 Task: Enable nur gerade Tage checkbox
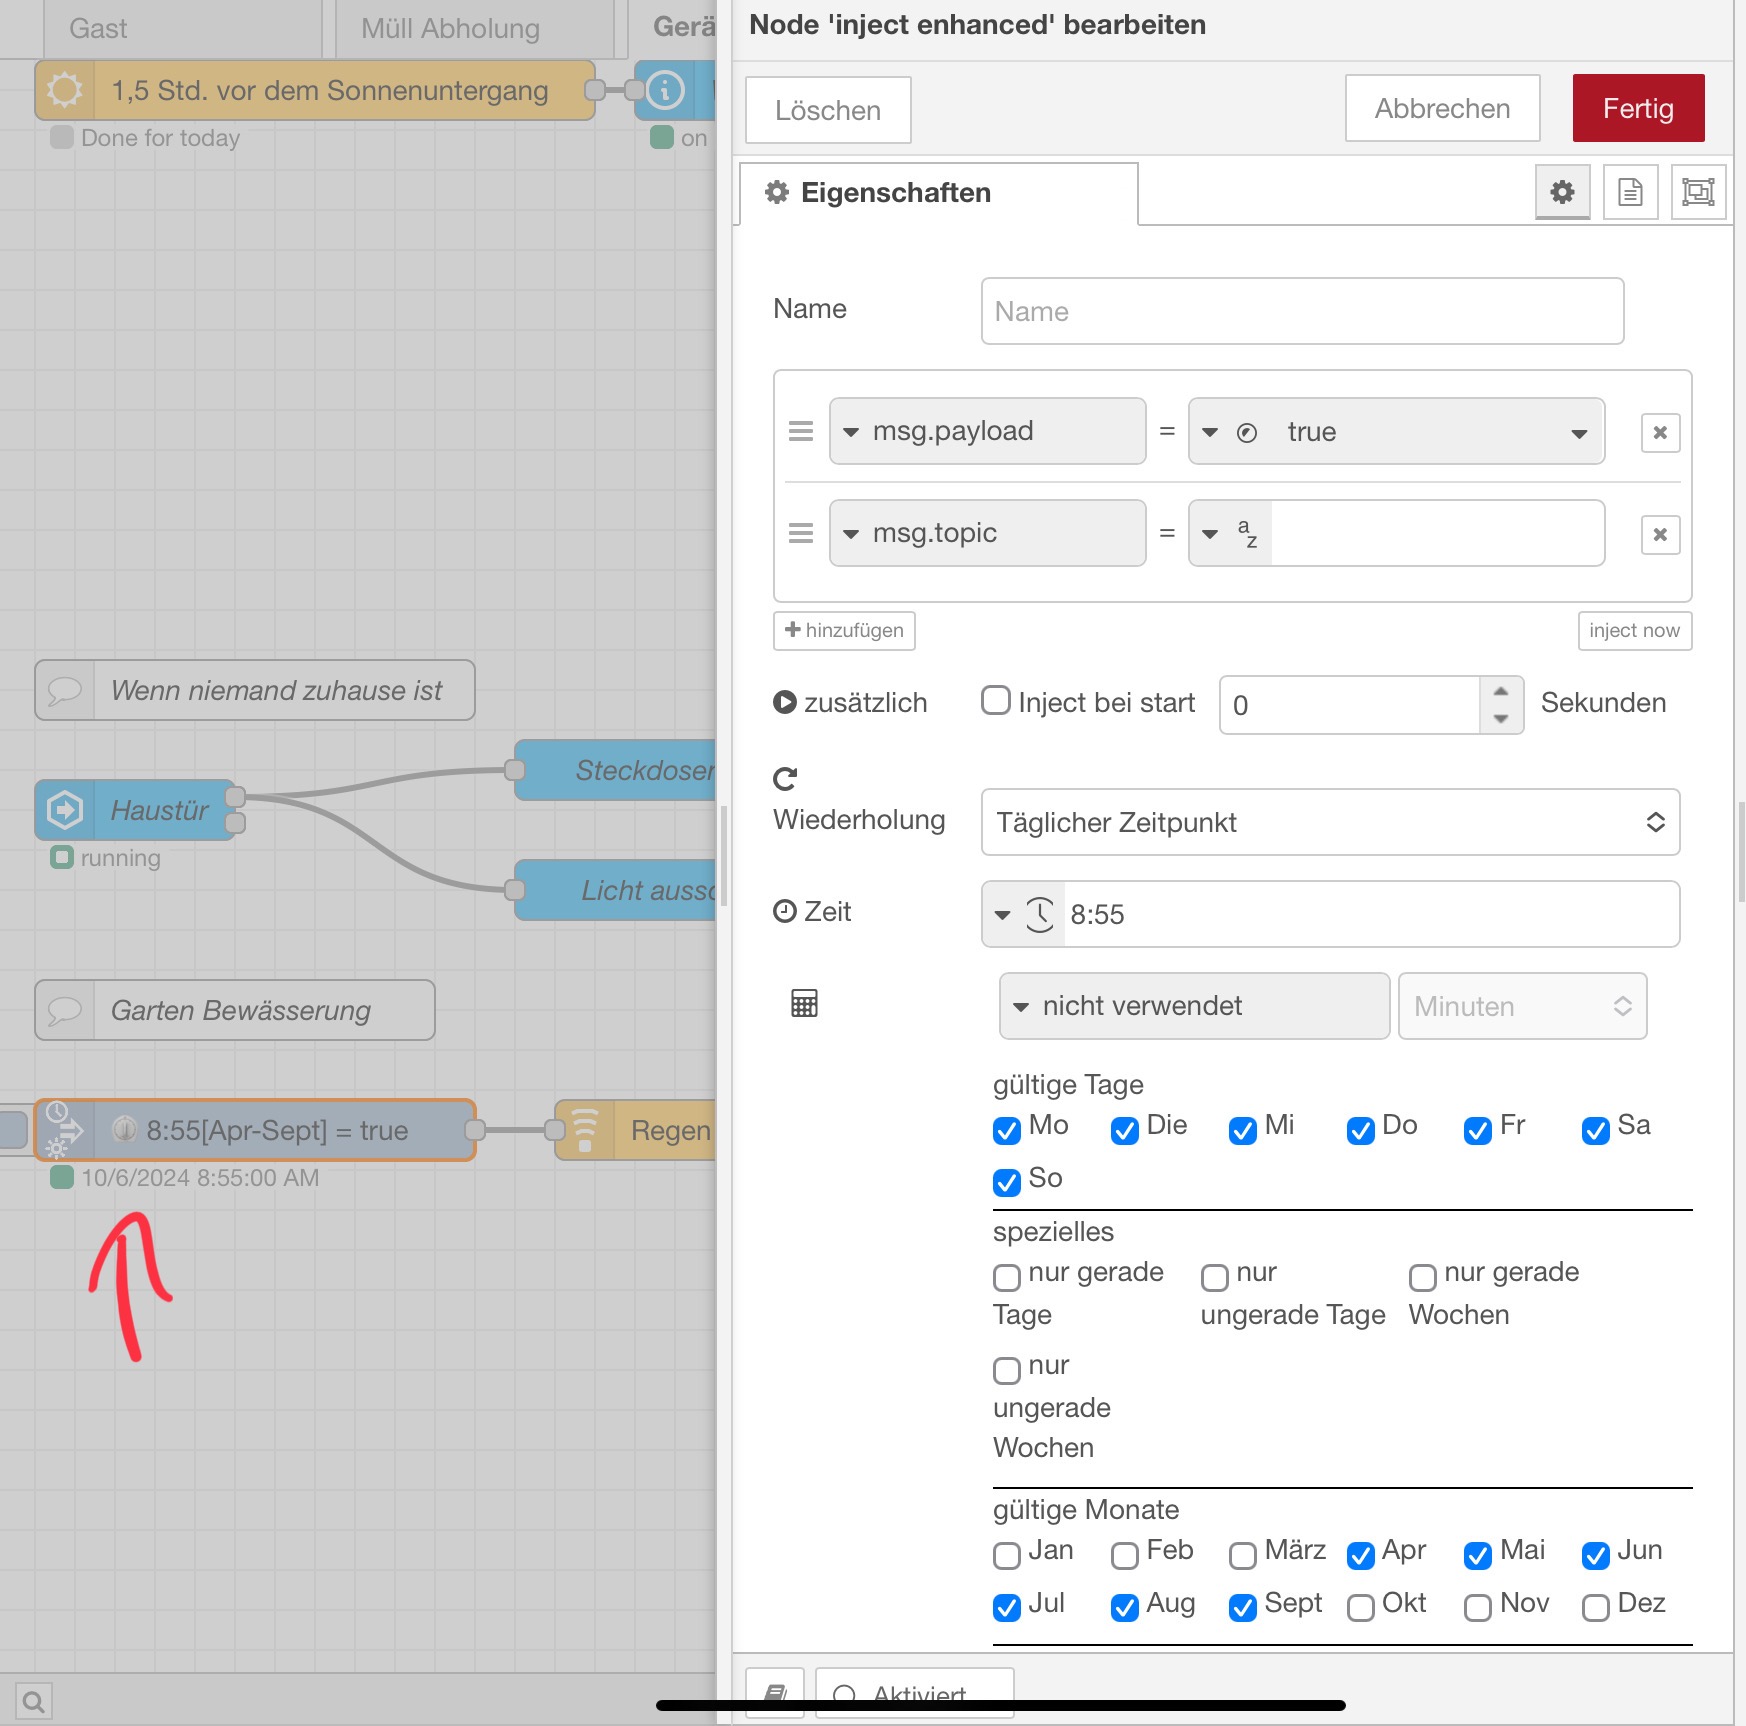pos(1006,1276)
